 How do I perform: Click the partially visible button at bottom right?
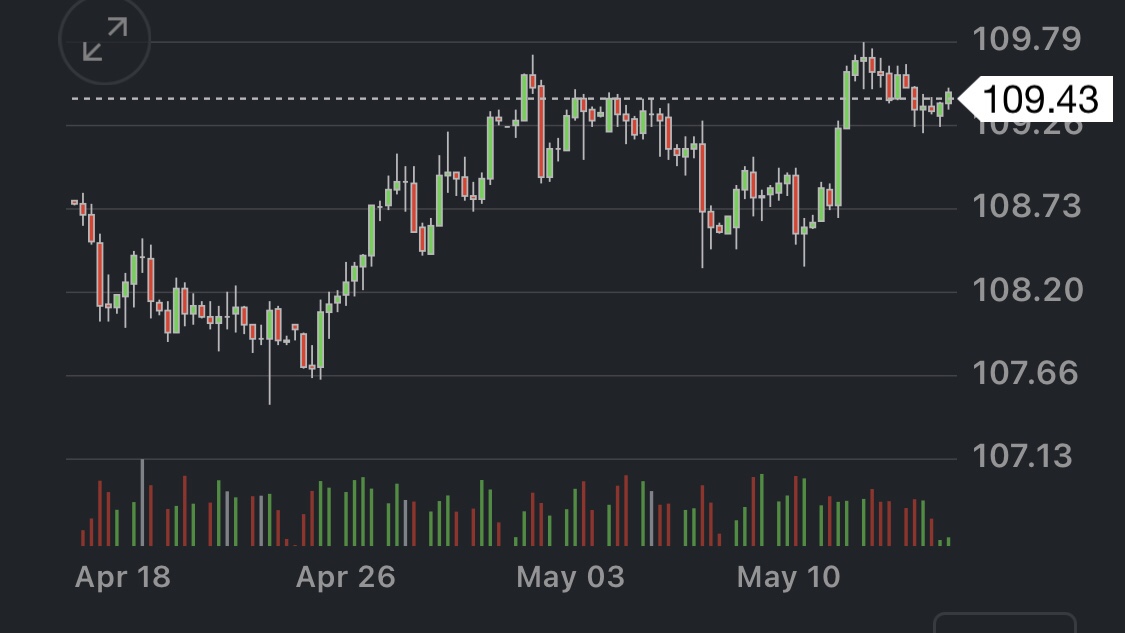pos(1004,623)
